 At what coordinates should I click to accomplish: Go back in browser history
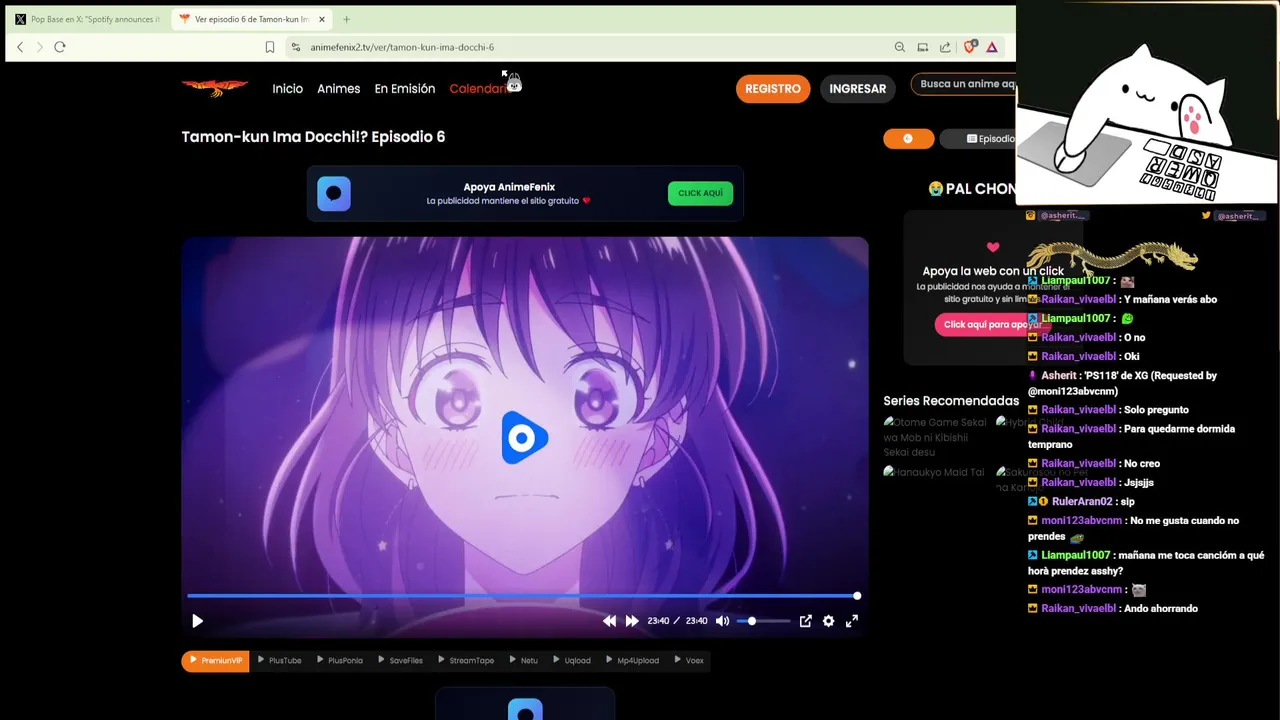(20, 47)
